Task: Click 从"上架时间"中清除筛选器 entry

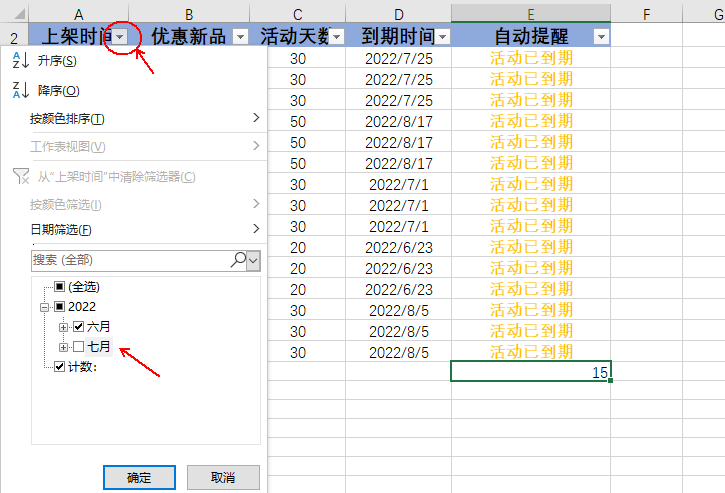Action: pyautogui.click(x=116, y=177)
